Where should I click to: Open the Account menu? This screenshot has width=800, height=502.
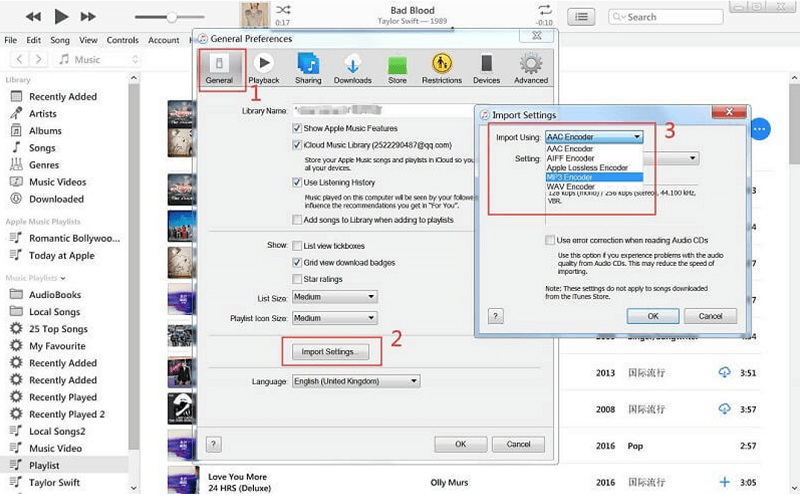point(164,40)
